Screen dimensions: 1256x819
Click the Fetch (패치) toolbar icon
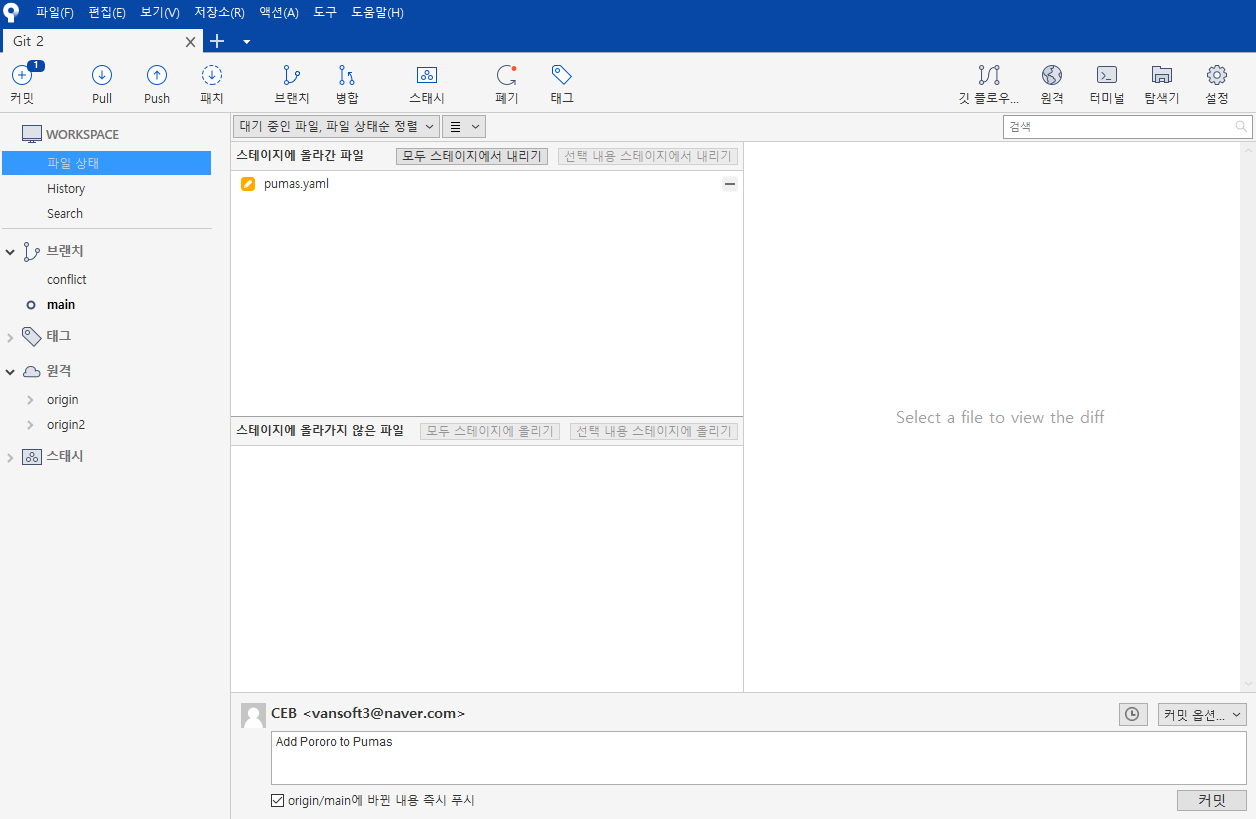(x=212, y=75)
